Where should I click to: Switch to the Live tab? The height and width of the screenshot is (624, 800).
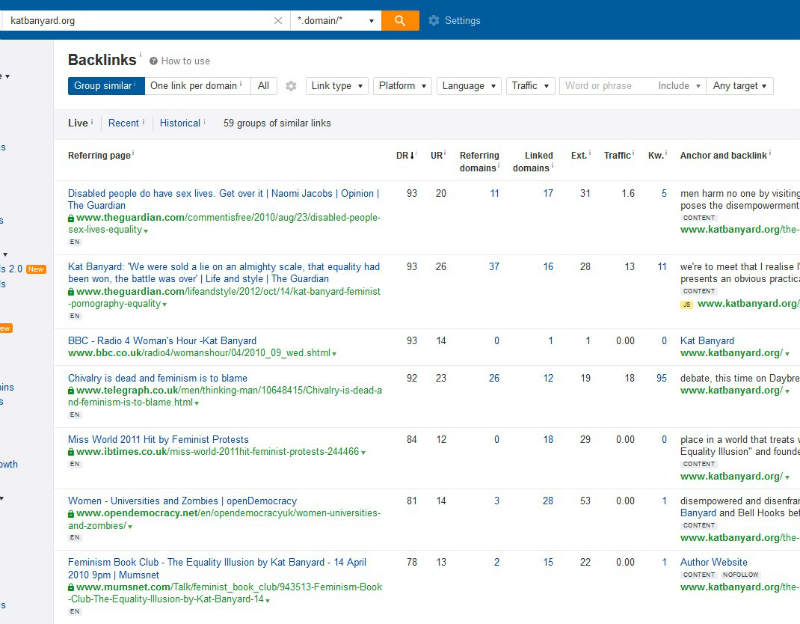(x=78, y=123)
